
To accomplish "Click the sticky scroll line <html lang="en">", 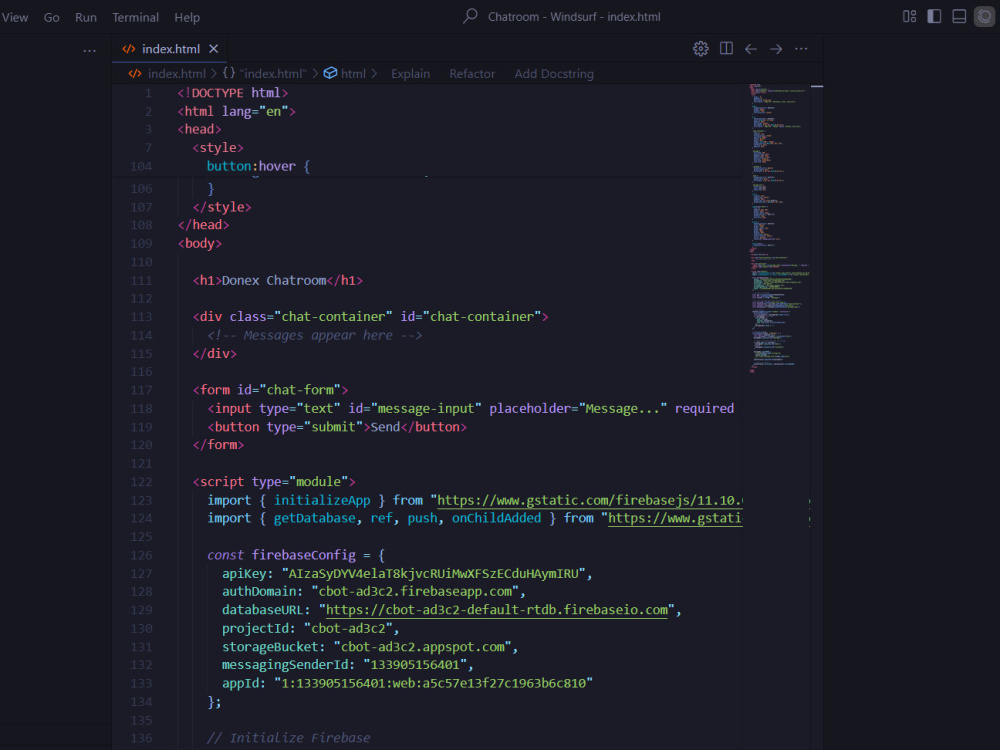I will tap(237, 112).
